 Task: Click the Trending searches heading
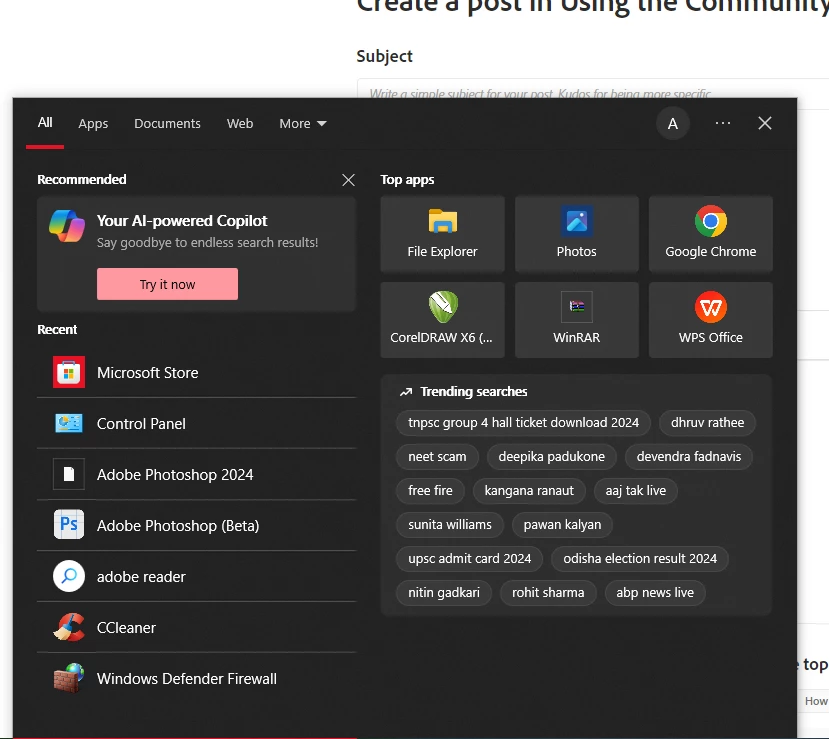pyautogui.click(x=474, y=392)
